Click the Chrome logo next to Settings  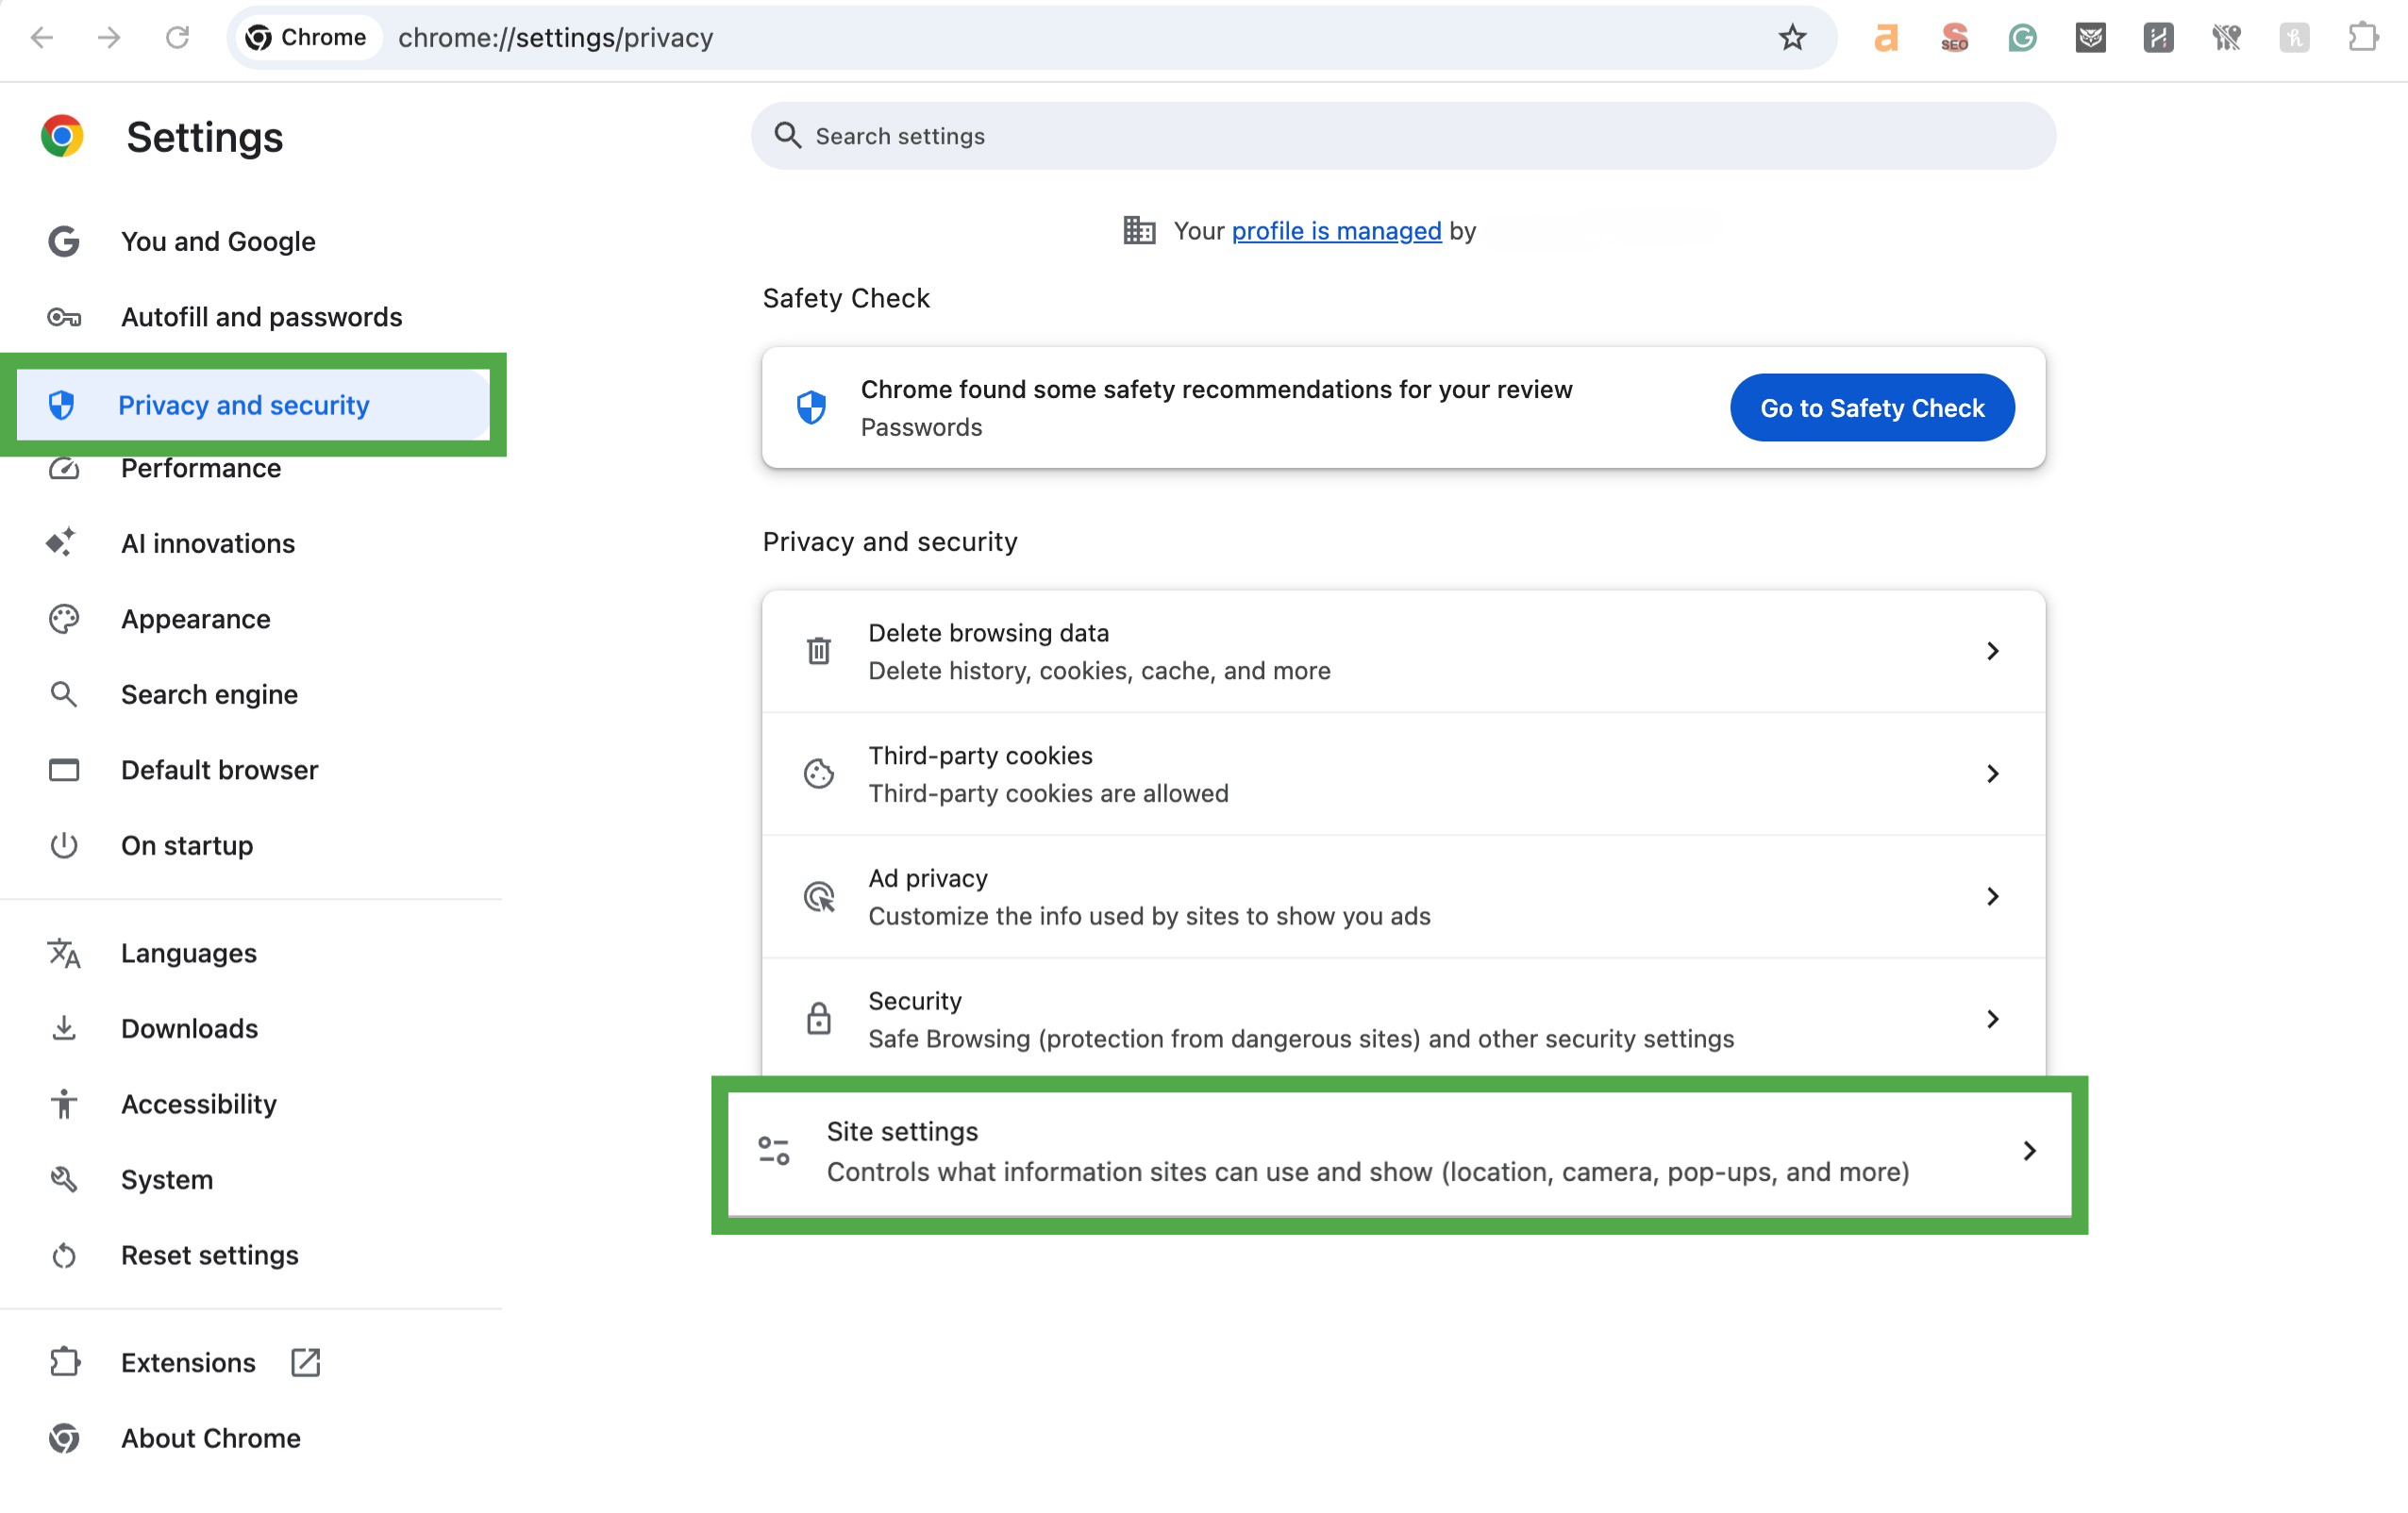pyautogui.click(x=62, y=136)
